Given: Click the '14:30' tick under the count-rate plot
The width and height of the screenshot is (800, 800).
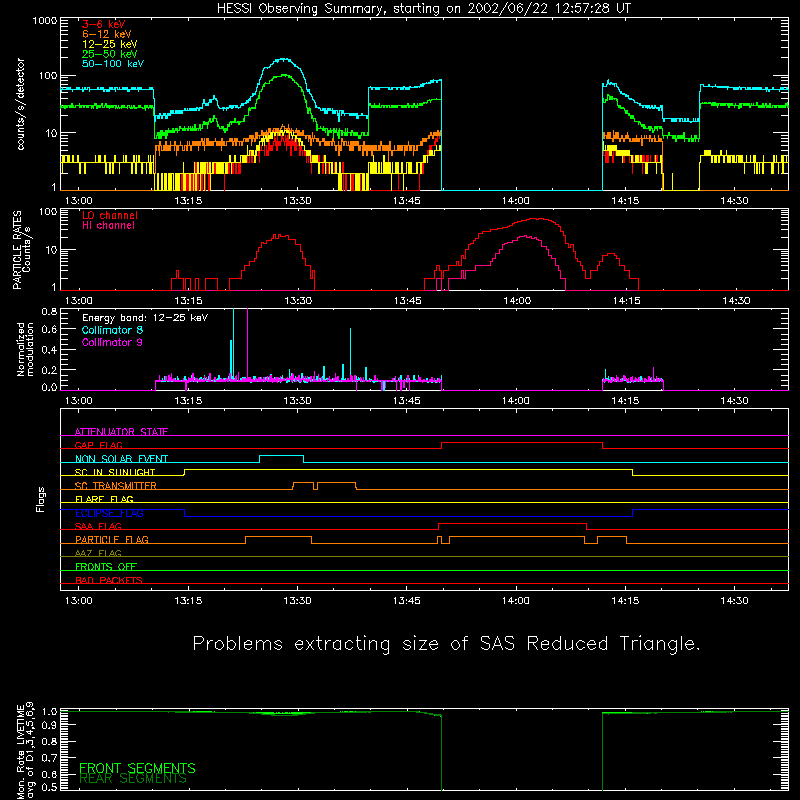Looking at the screenshot, I should click(x=734, y=201).
